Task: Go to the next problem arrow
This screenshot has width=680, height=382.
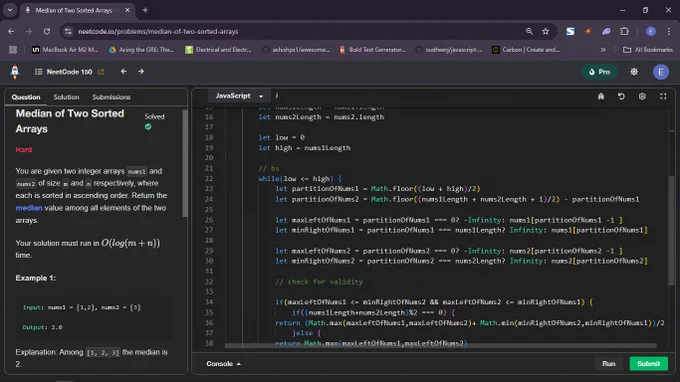Action: coord(141,72)
